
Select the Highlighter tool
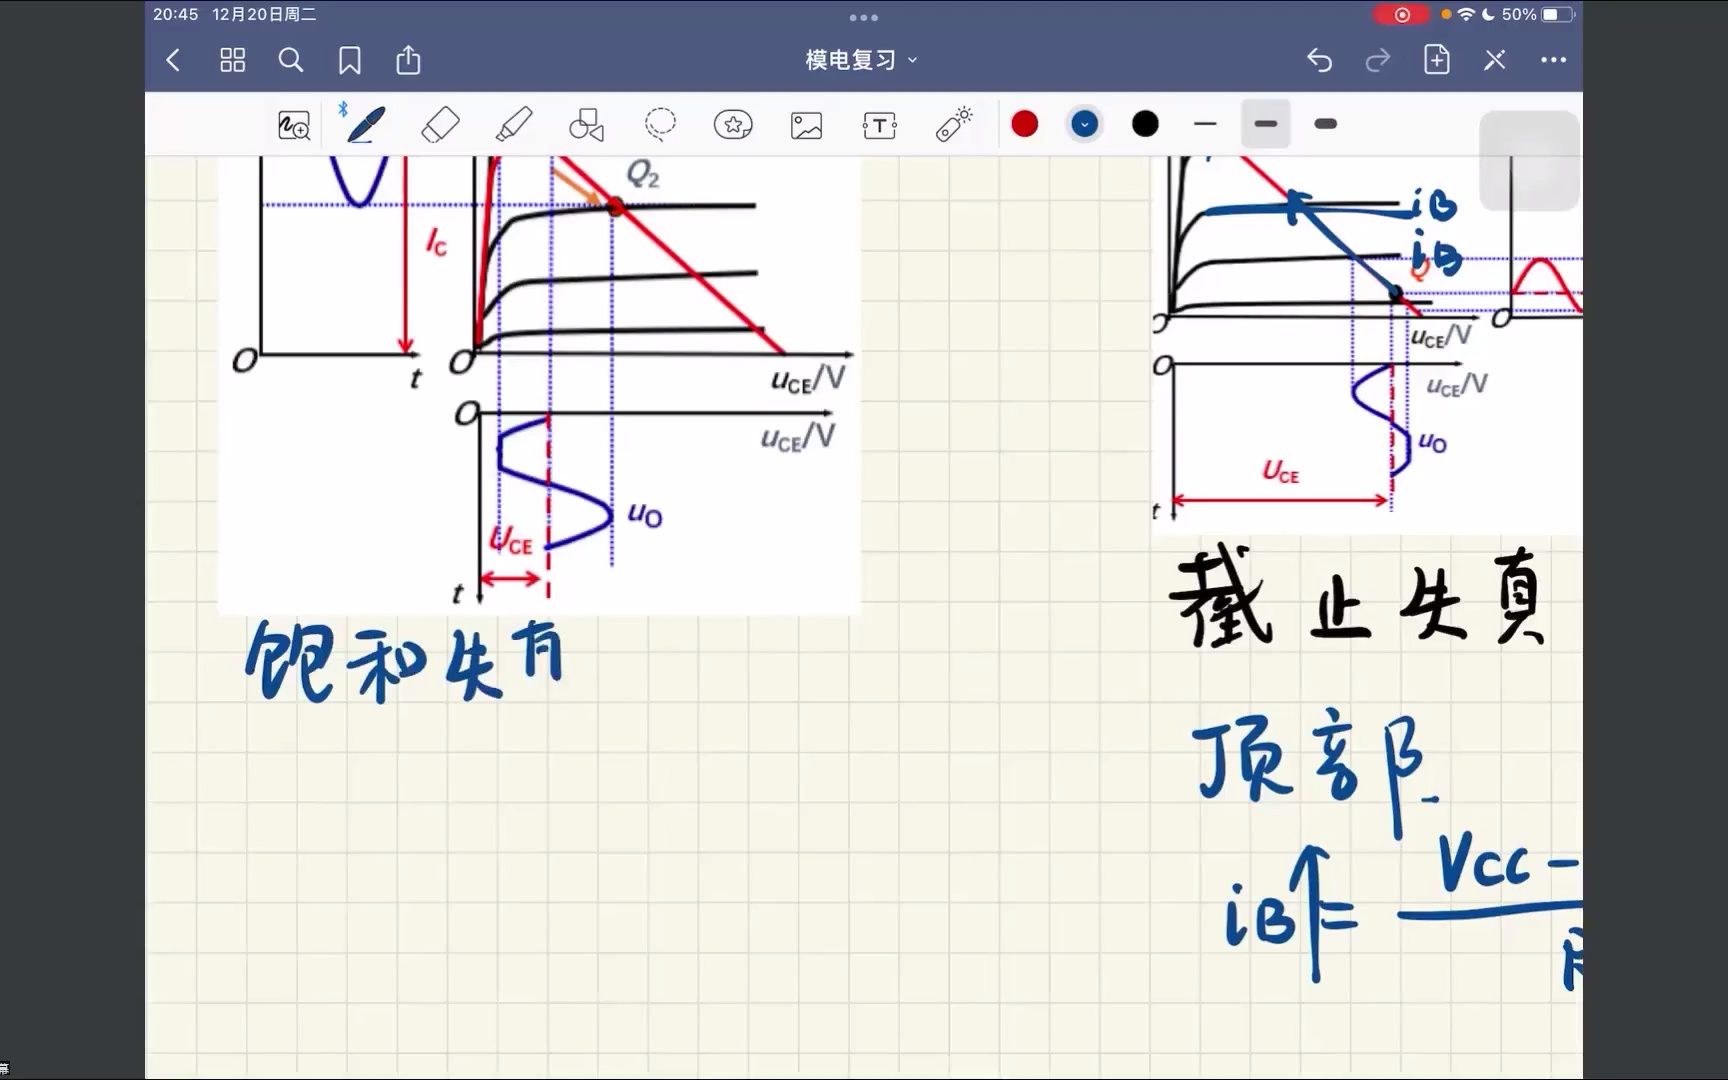pyautogui.click(x=514, y=125)
